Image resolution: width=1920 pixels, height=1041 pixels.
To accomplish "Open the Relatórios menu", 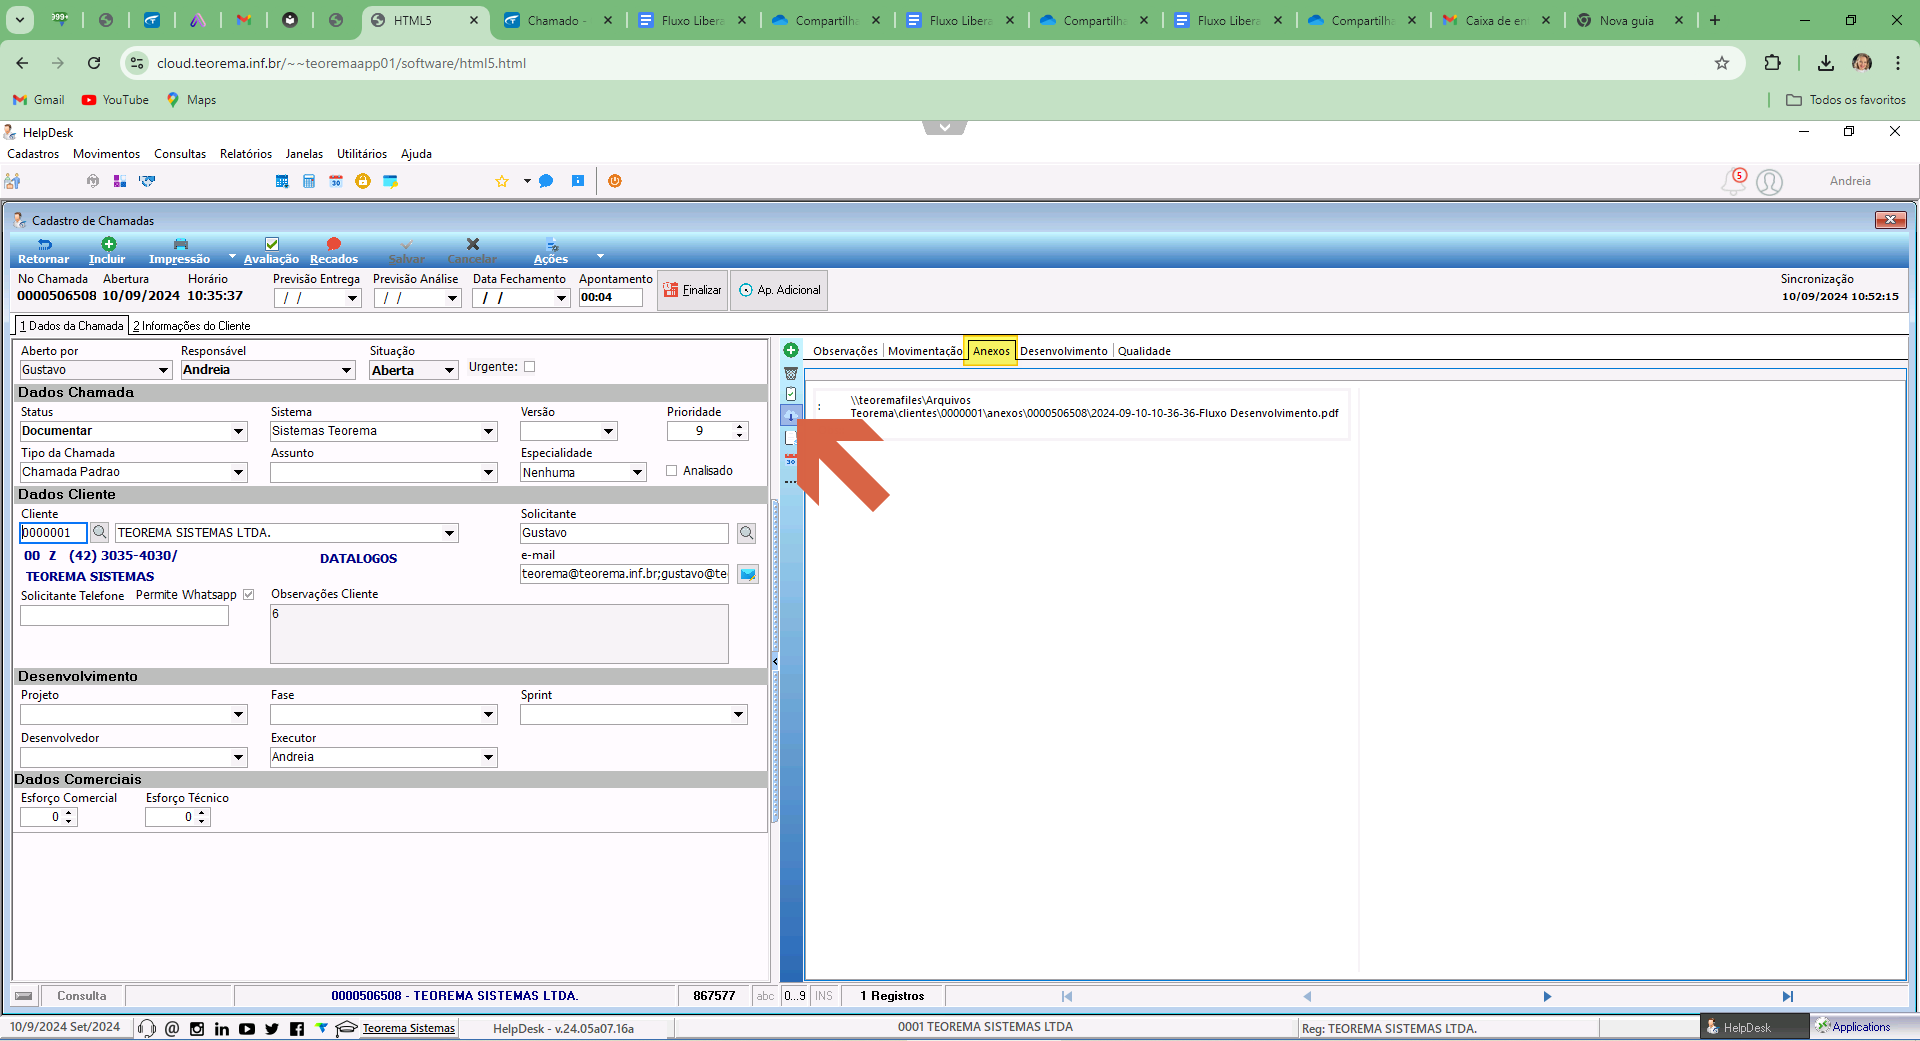I will coord(246,154).
